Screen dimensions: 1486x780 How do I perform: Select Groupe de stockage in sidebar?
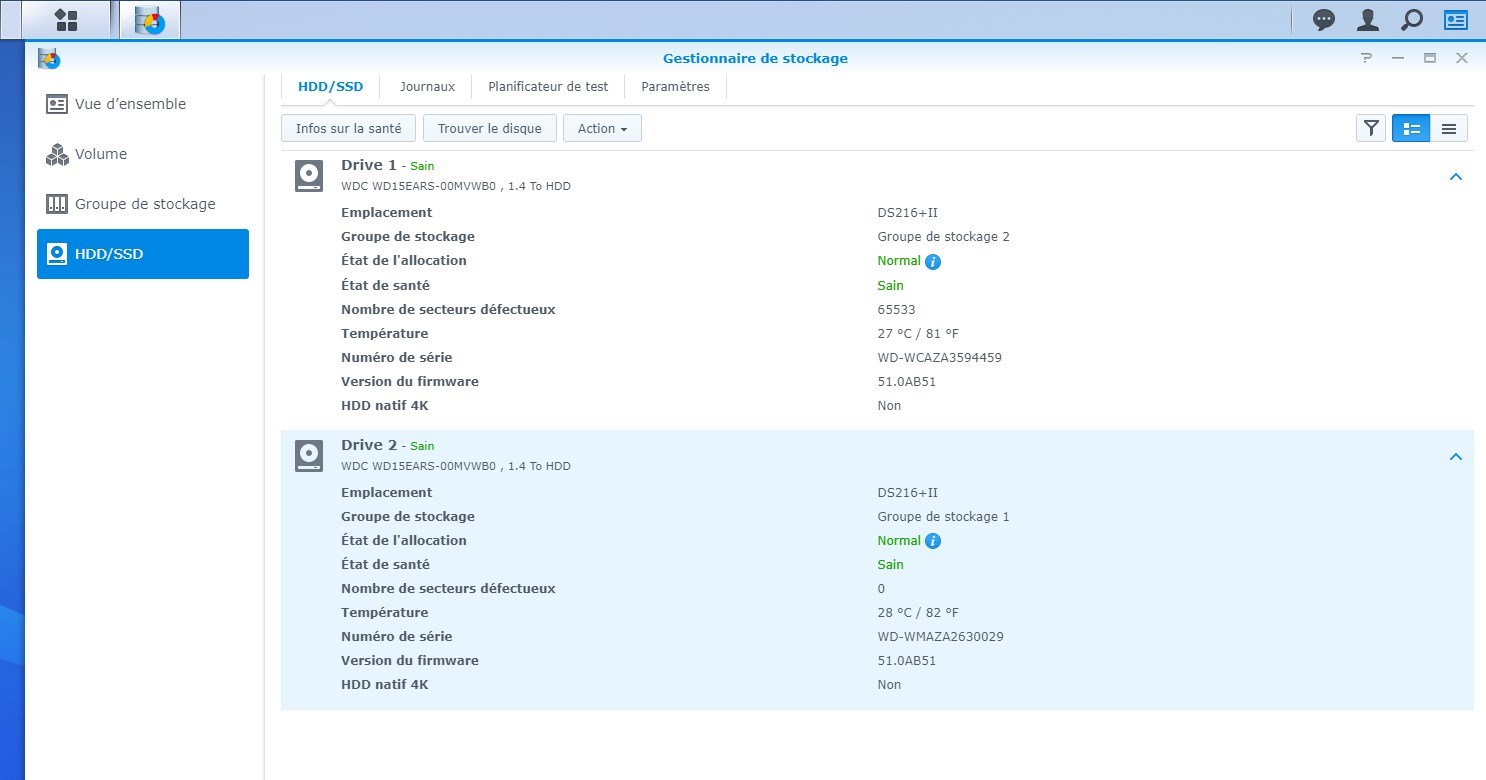pyautogui.click(x=143, y=204)
